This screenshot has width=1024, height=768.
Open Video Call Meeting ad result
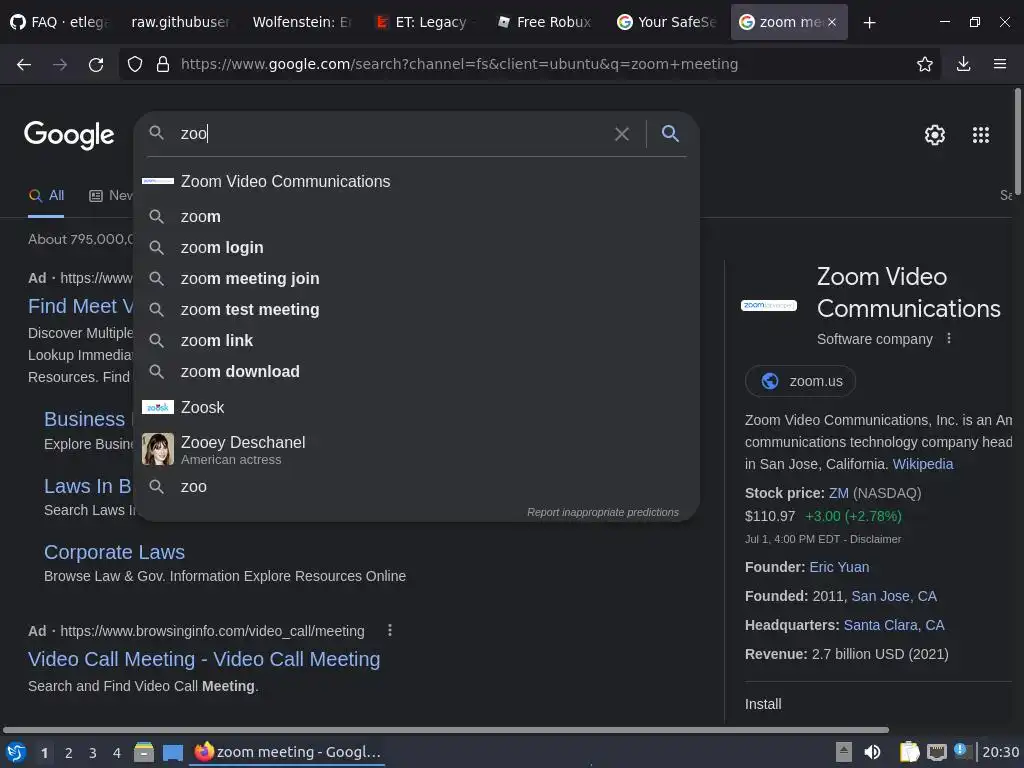point(204,659)
